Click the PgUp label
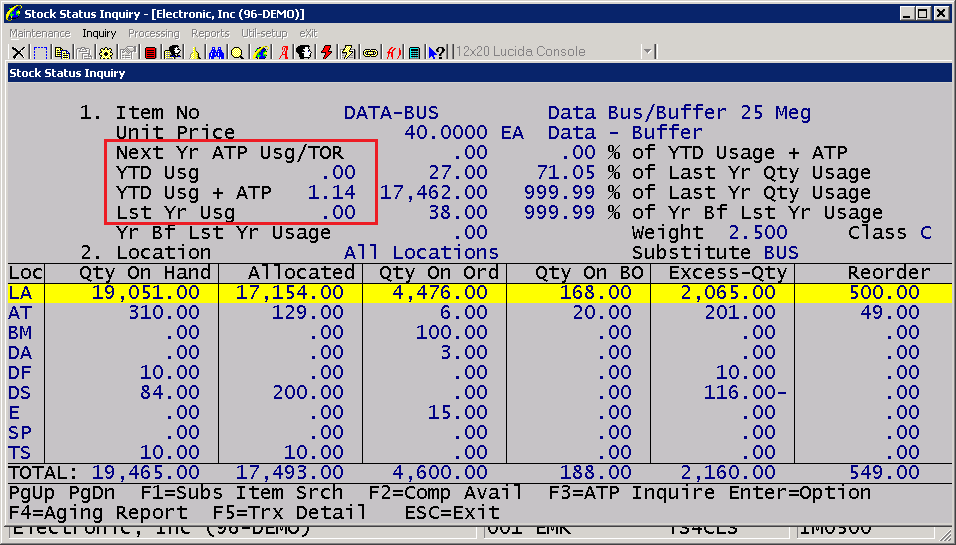Viewport: 956px width, 545px height. 32,493
